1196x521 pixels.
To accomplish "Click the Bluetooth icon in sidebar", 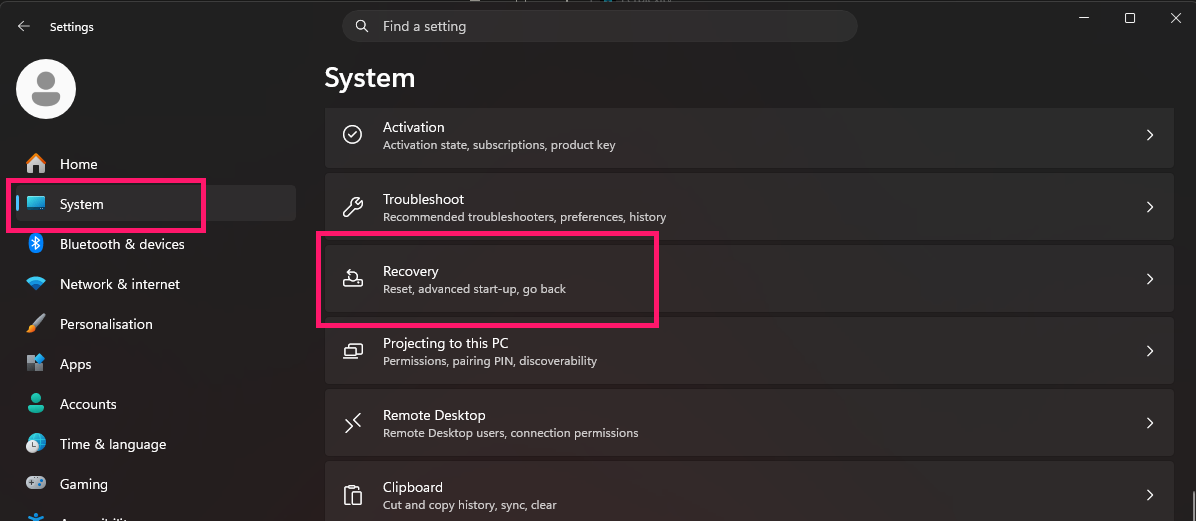I will pyautogui.click(x=36, y=244).
